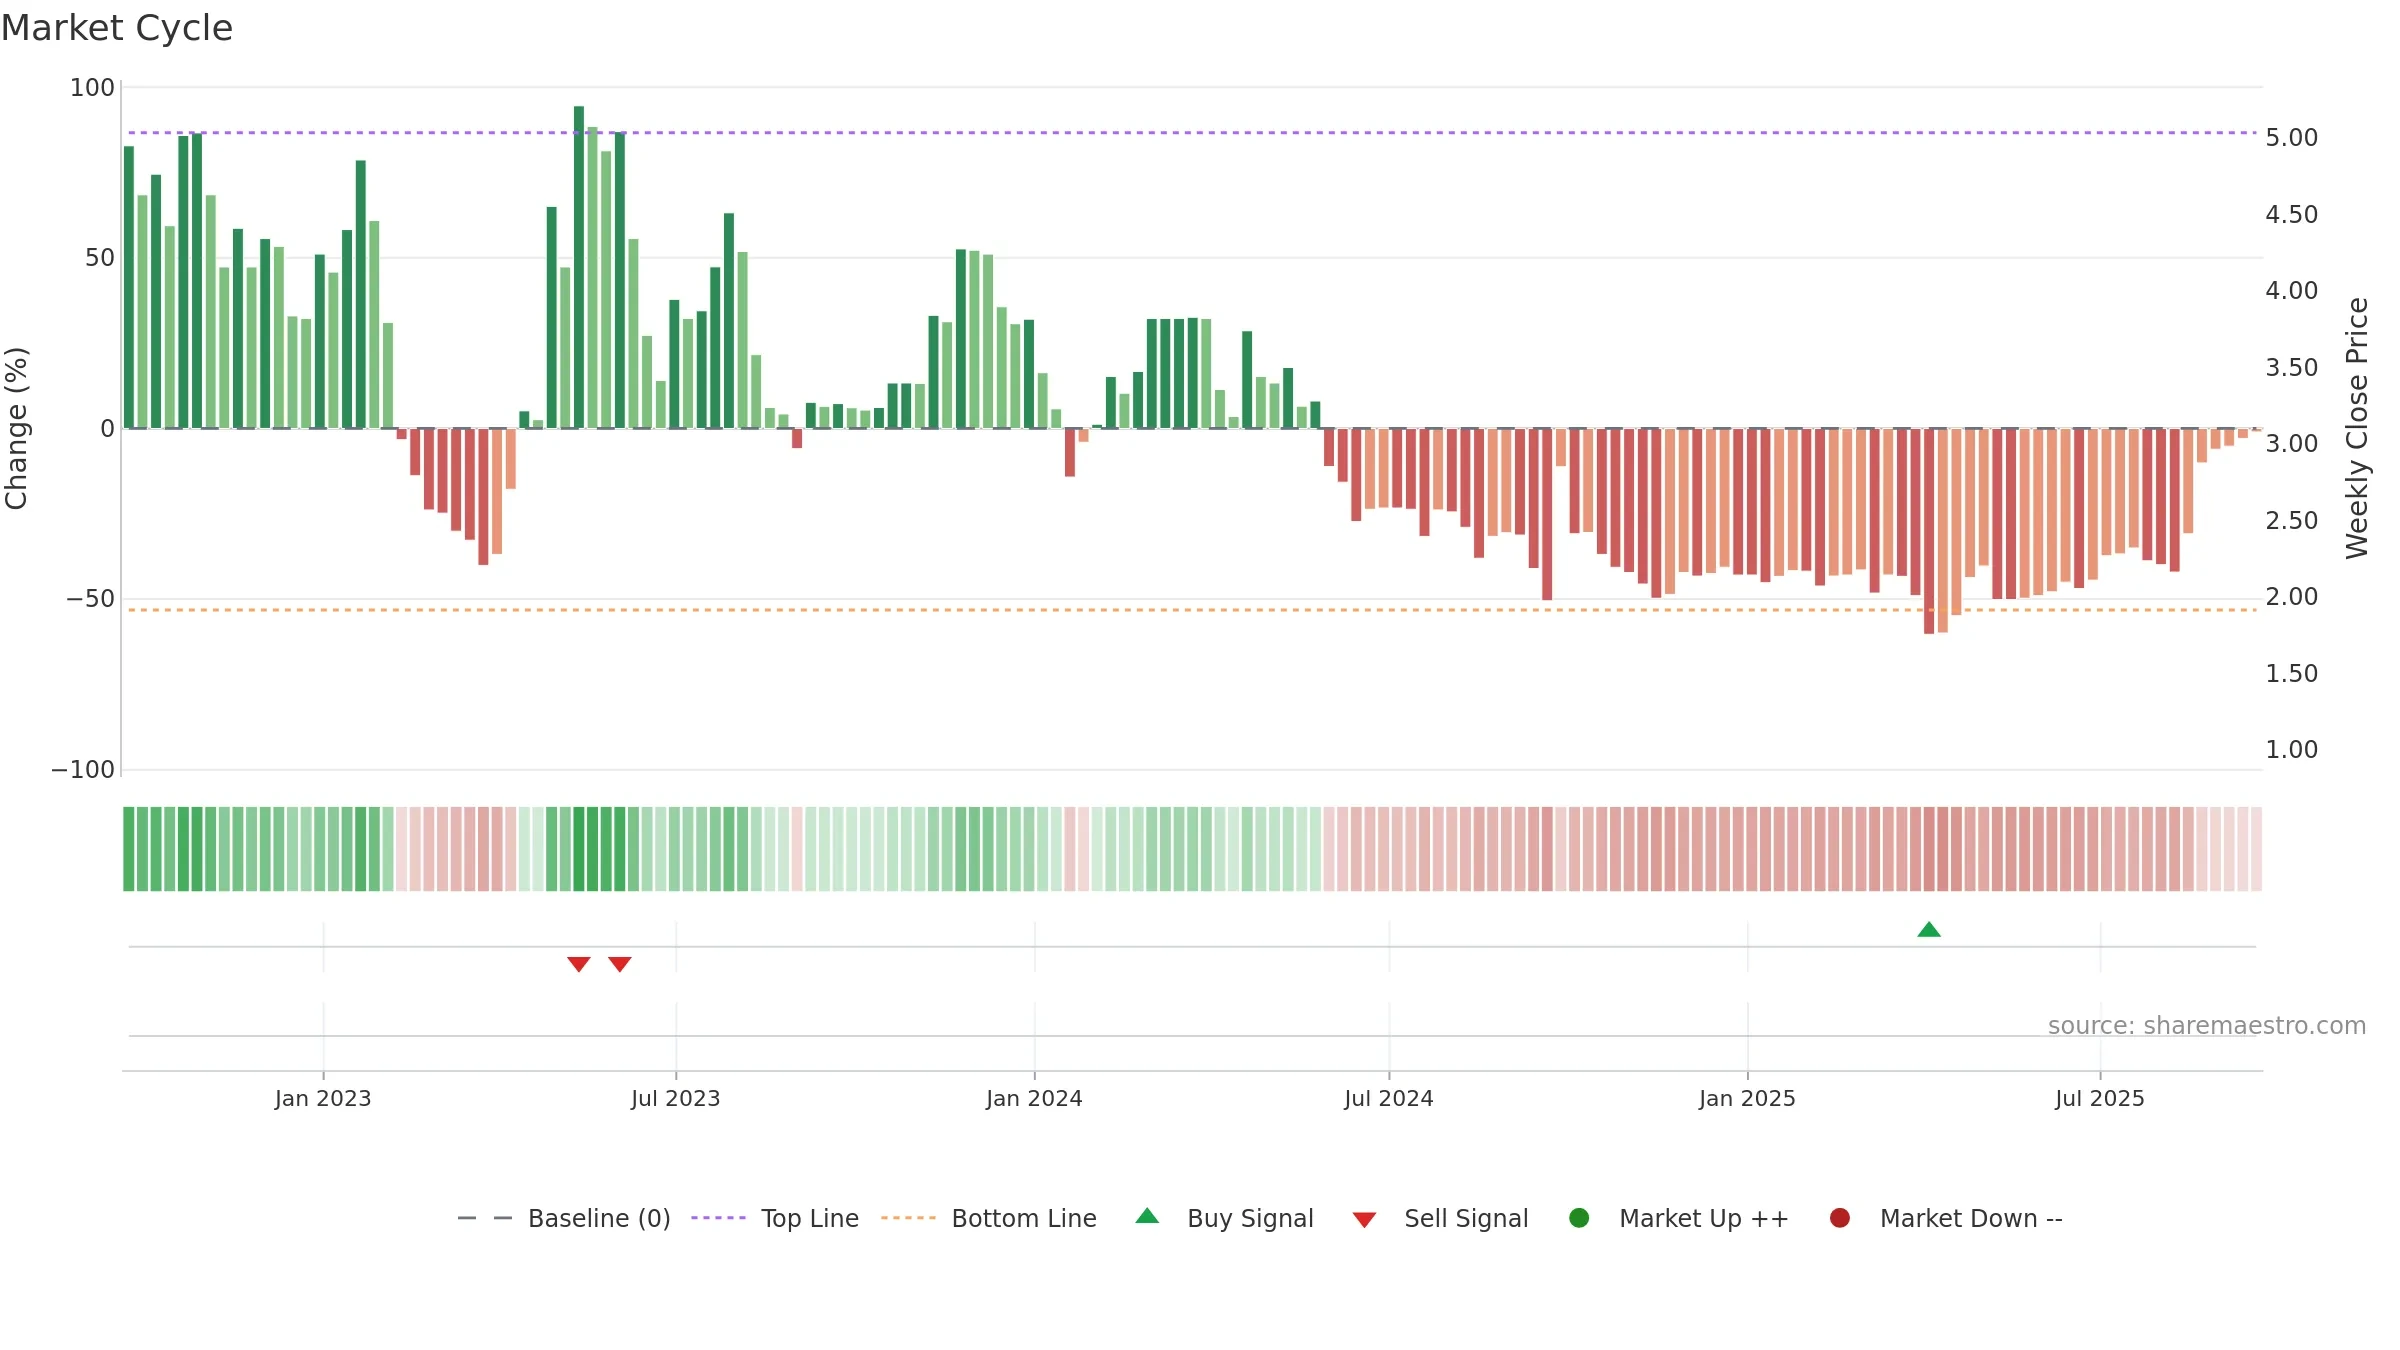Click the Jul 2024 axis label

click(x=1389, y=1099)
